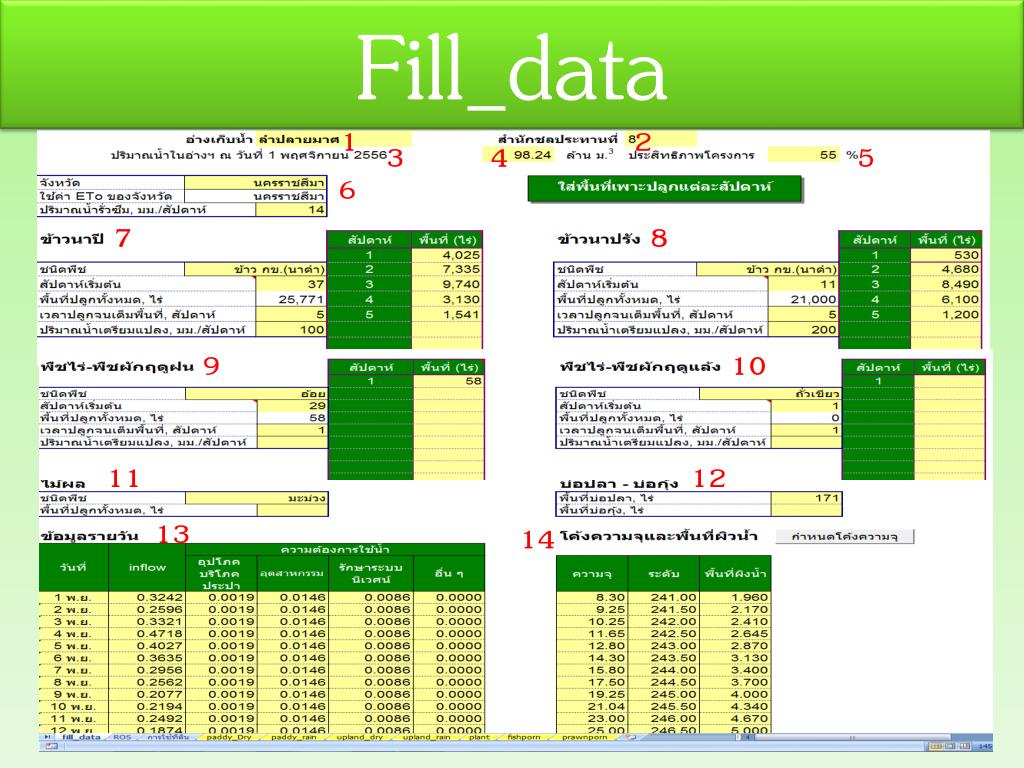This screenshot has height=768, width=1024.
Task: Switch to upland_dry sheet tab
Action: (359, 737)
